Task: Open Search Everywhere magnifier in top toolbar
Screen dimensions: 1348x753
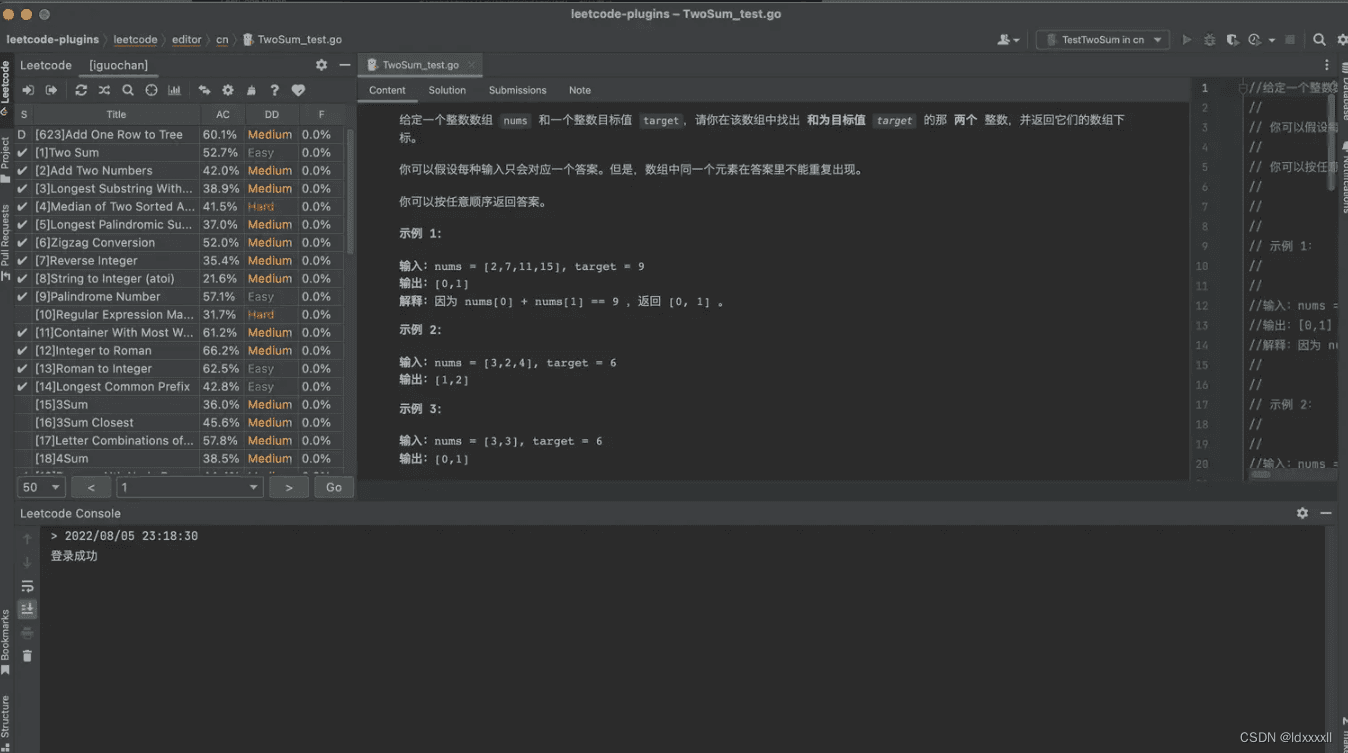Action: coord(1319,40)
